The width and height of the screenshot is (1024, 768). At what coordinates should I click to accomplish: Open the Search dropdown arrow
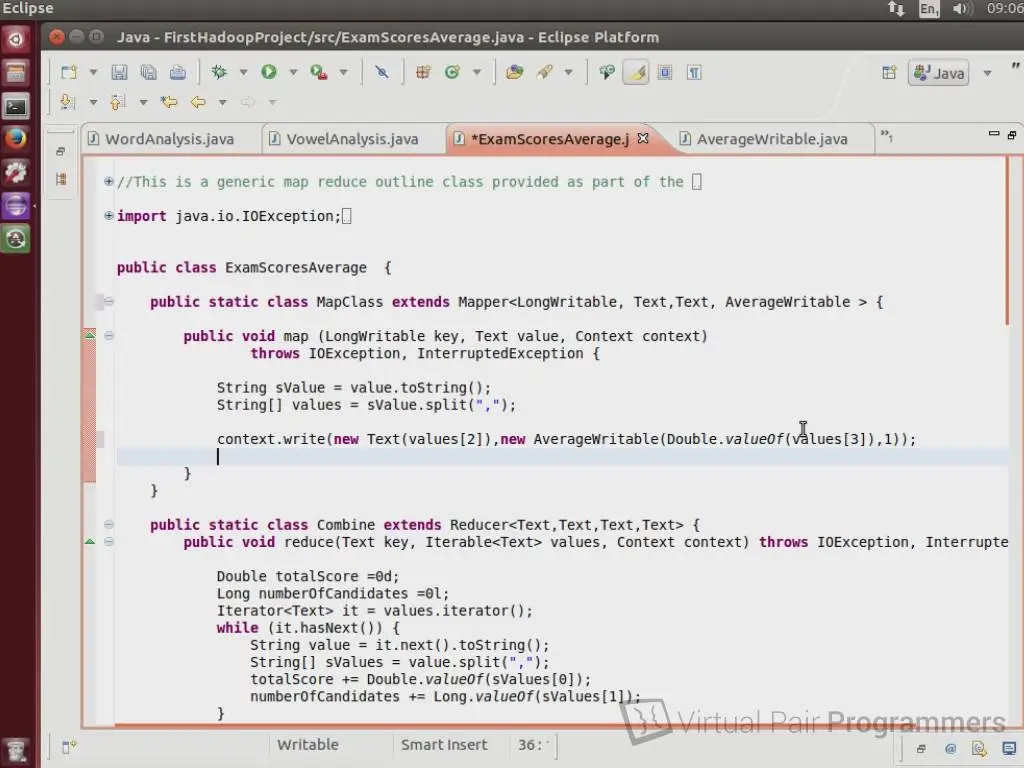pyautogui.click(x=569, y=72)
